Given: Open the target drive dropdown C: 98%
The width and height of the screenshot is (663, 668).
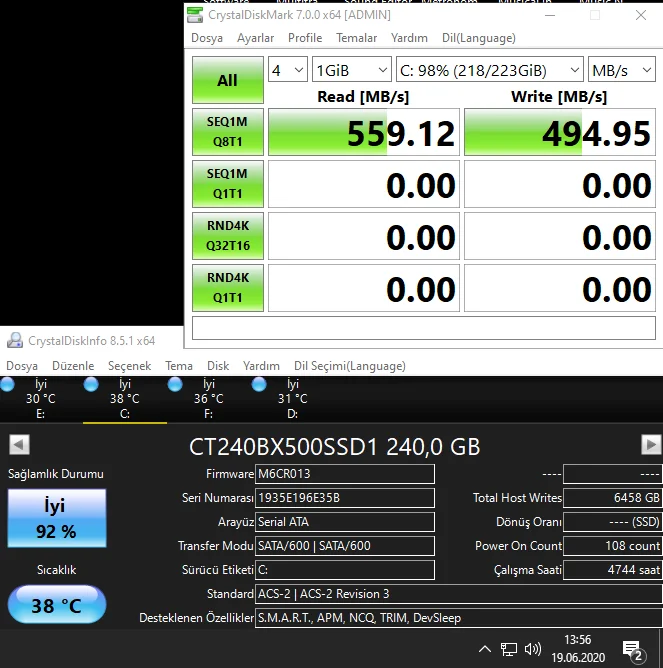Looking at the screenshot, I should [490, 69].
